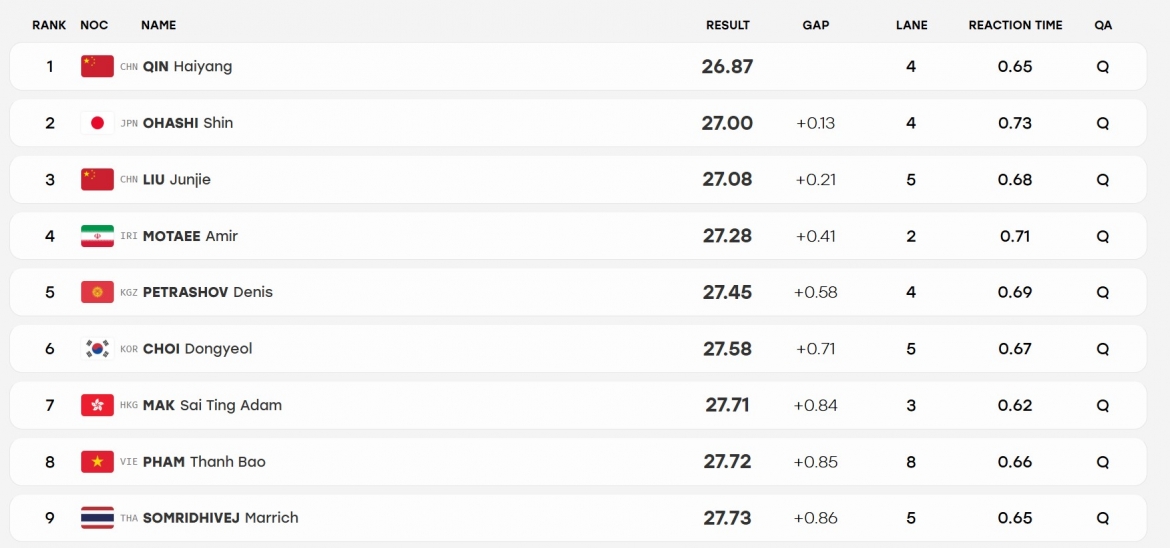Click the China flag beside QIN Haiyang
The height and width of the screenshot is (548, 1170).
(97, 66)
